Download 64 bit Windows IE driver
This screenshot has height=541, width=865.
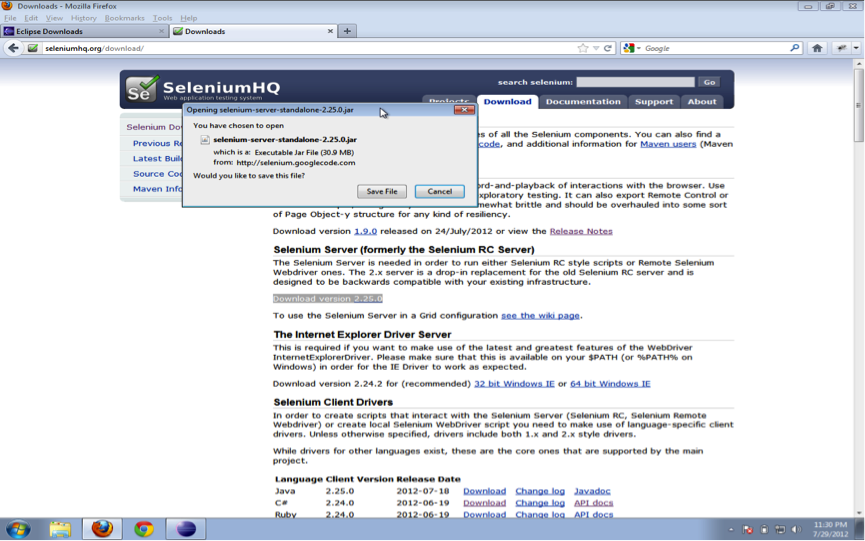(x=610, y=383)
